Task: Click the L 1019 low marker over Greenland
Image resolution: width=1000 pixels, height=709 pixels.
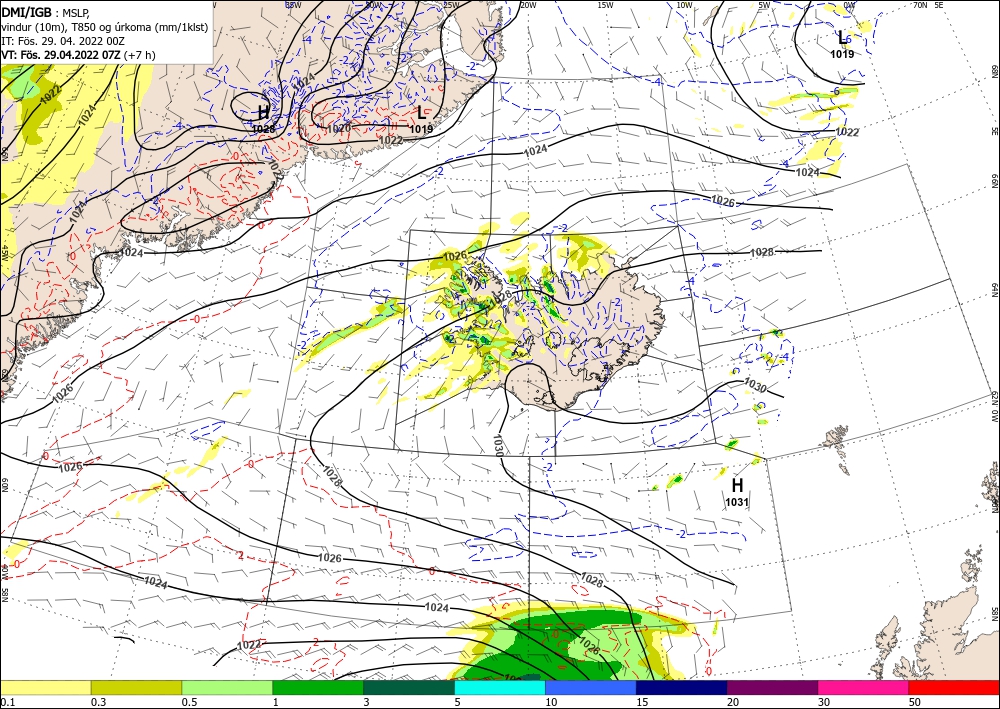Action: pyautogui.click(x=421, y=113)
